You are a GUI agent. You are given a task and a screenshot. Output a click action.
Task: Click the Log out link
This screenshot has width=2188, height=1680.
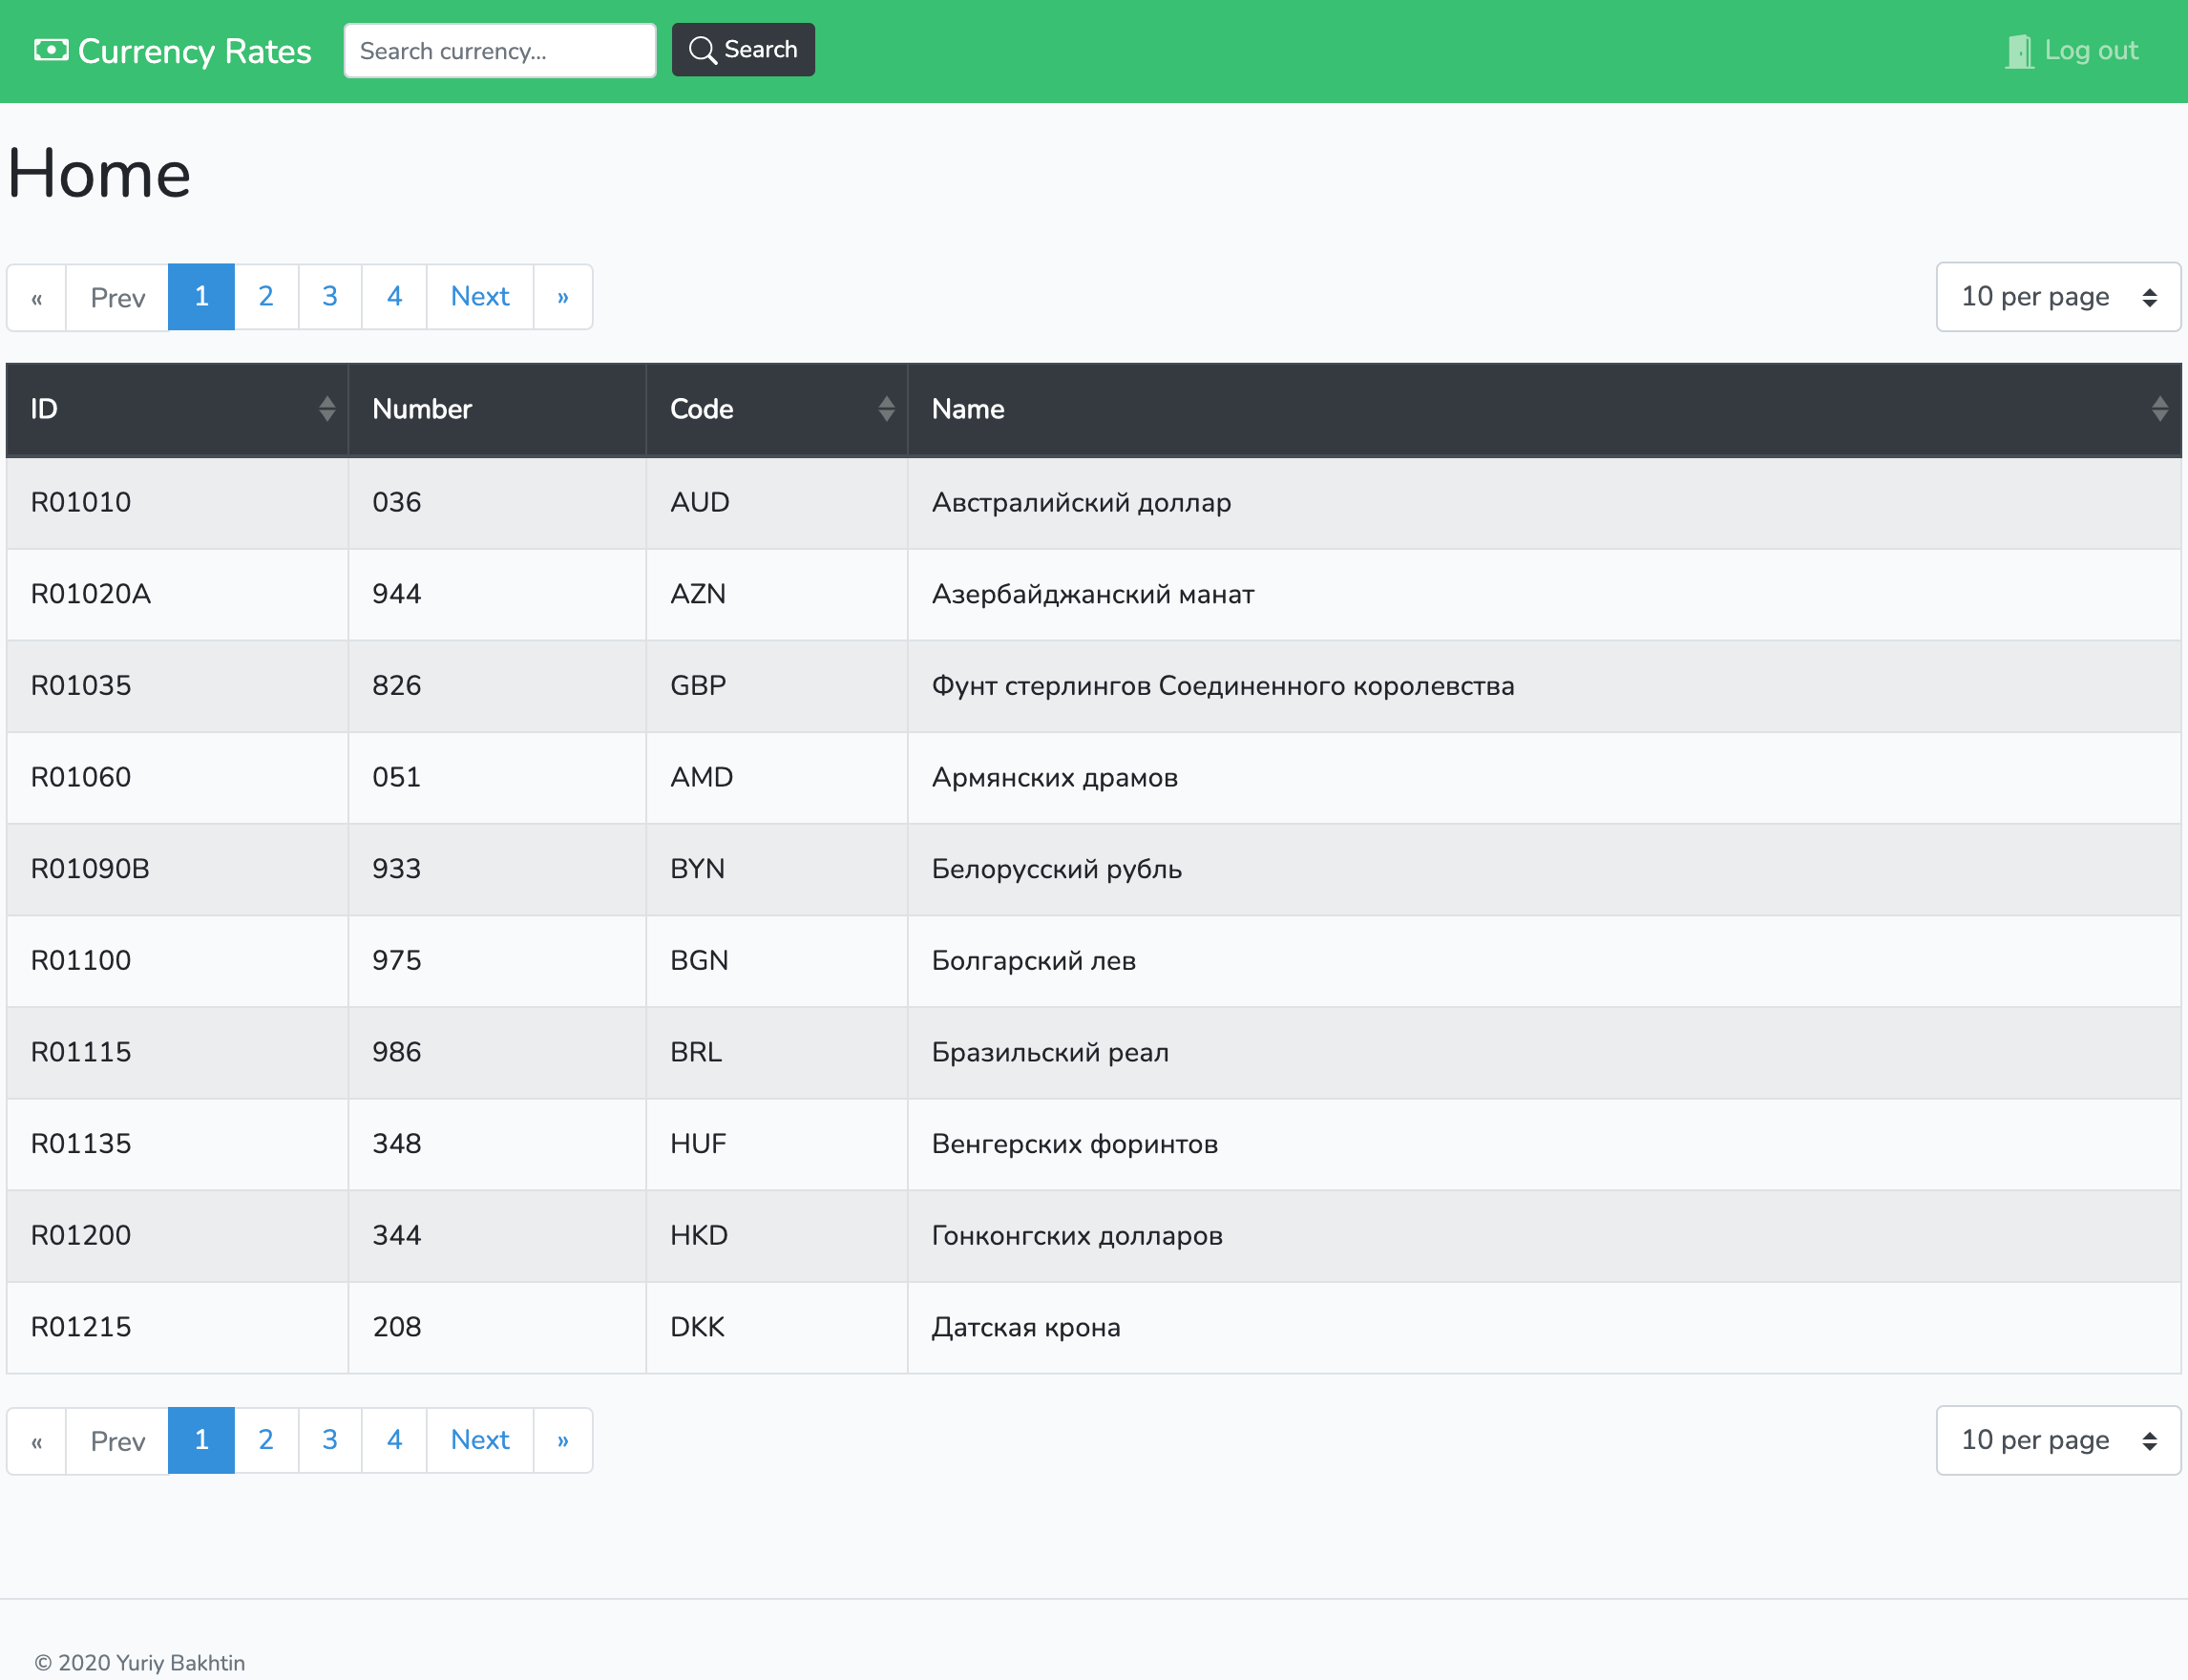[2090, 51]
